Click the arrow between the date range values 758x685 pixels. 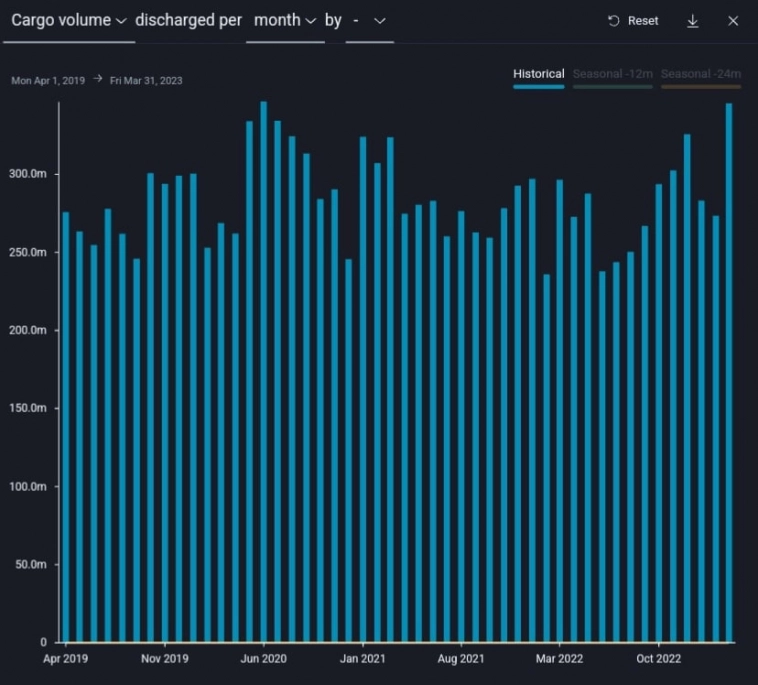(x=98, y=80)
